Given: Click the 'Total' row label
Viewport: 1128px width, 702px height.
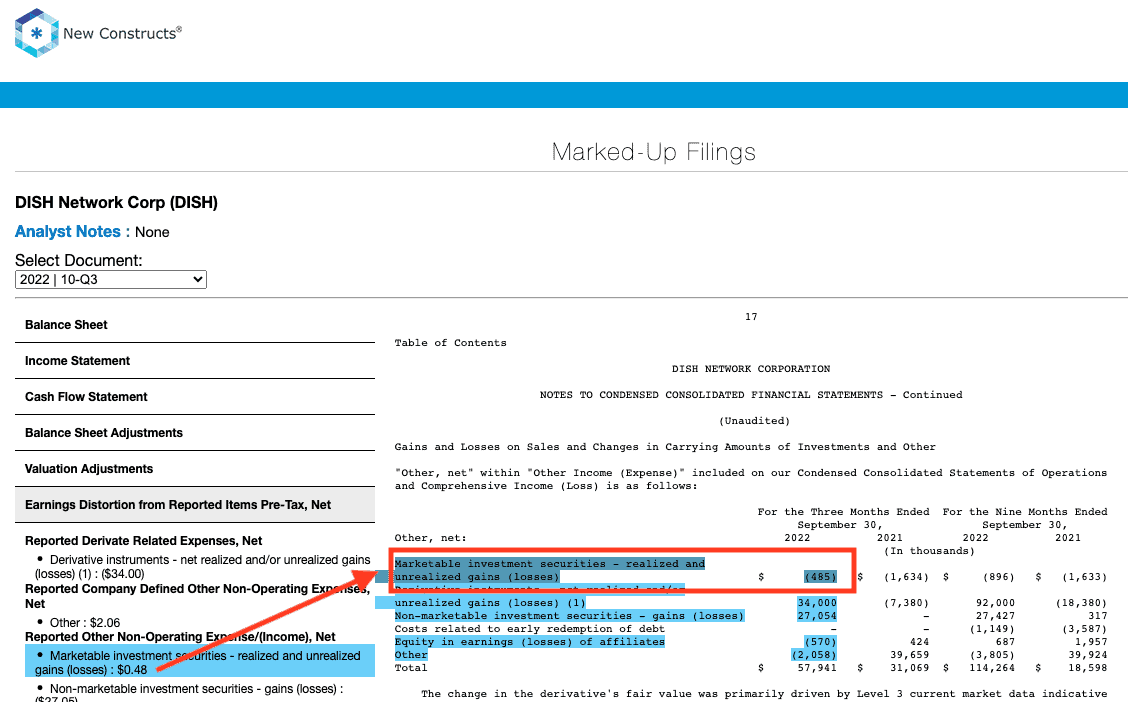Looking at the screenshot, I should [411, 667].
